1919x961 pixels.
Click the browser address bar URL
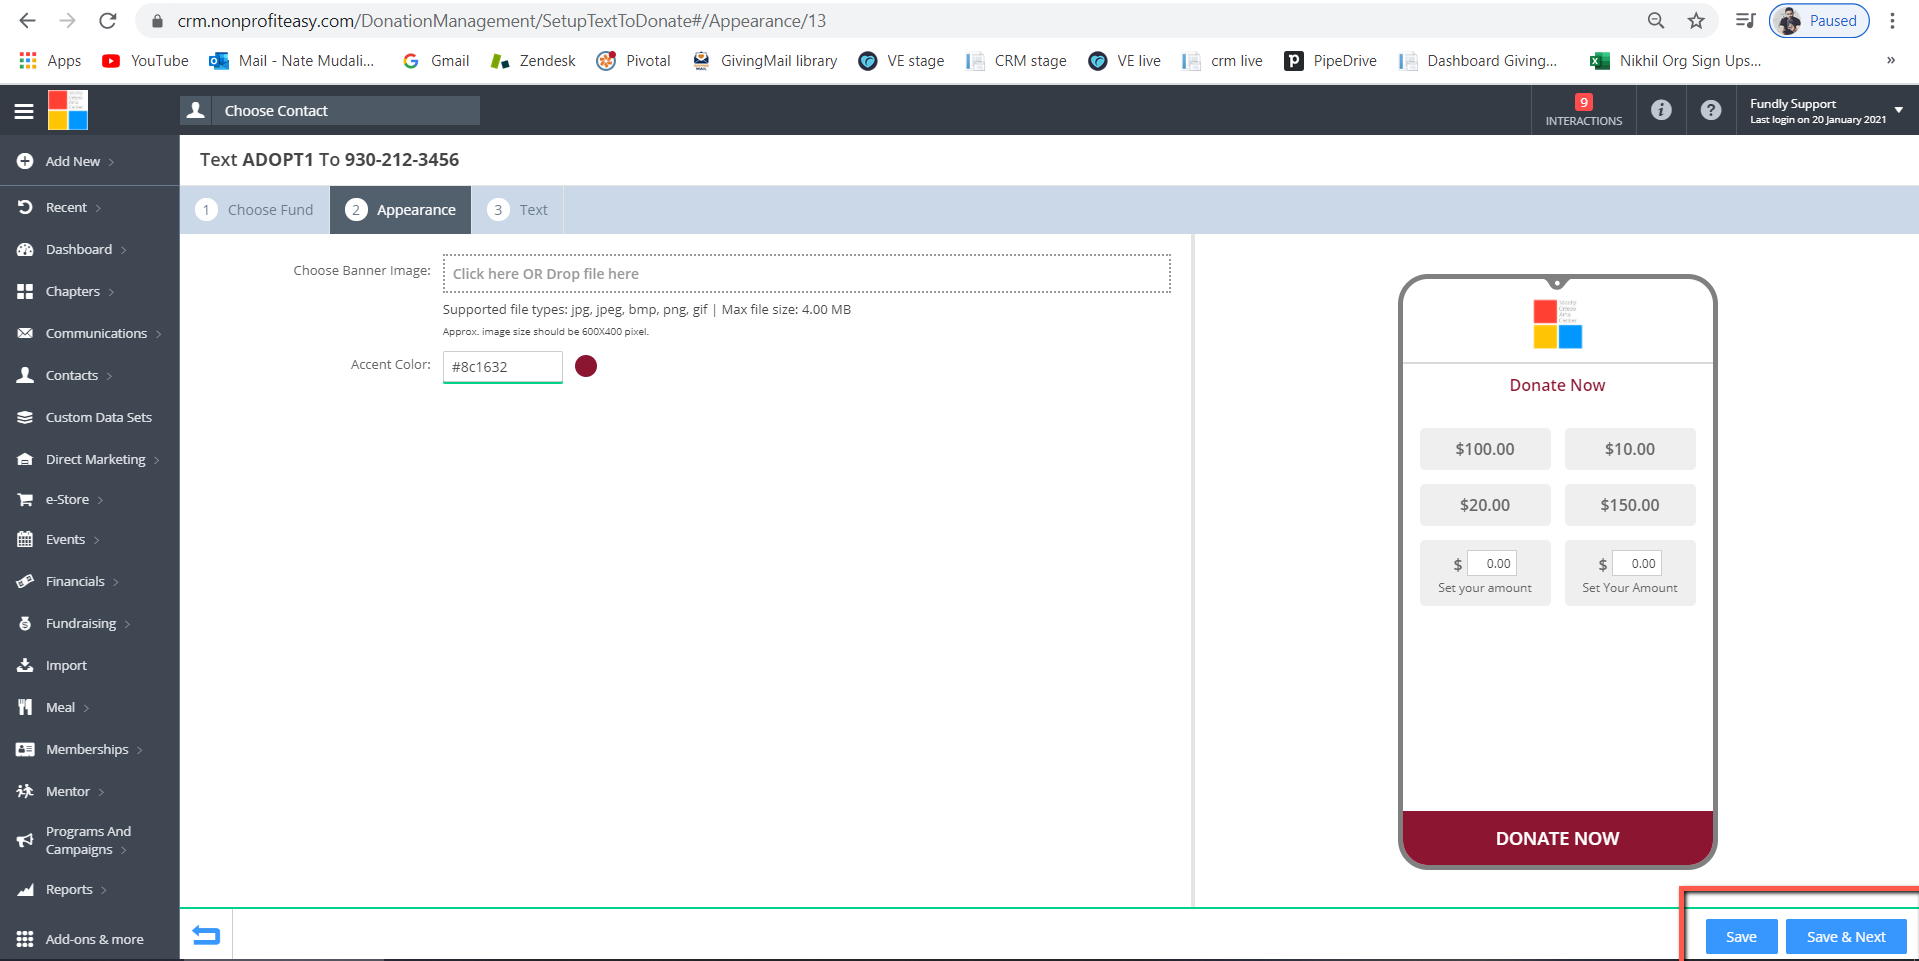click(x=502, y=21)
